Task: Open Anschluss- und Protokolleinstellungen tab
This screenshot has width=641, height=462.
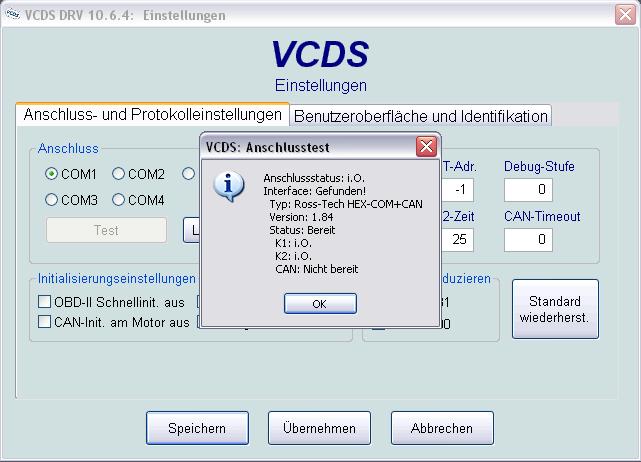Action: pos(152,114)
